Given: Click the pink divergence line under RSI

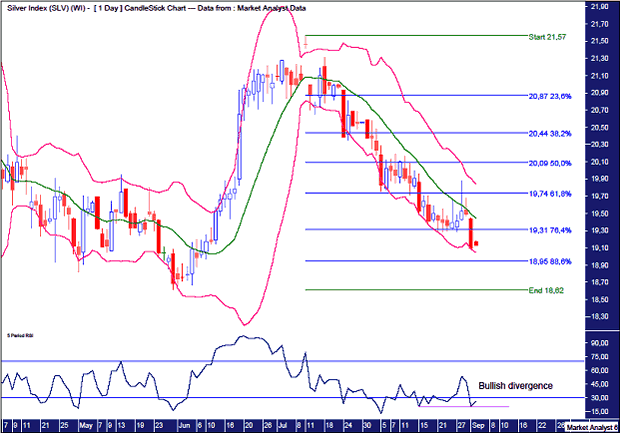Looking at the screenshot, I should pyautogui.click(x=464, y=406).
